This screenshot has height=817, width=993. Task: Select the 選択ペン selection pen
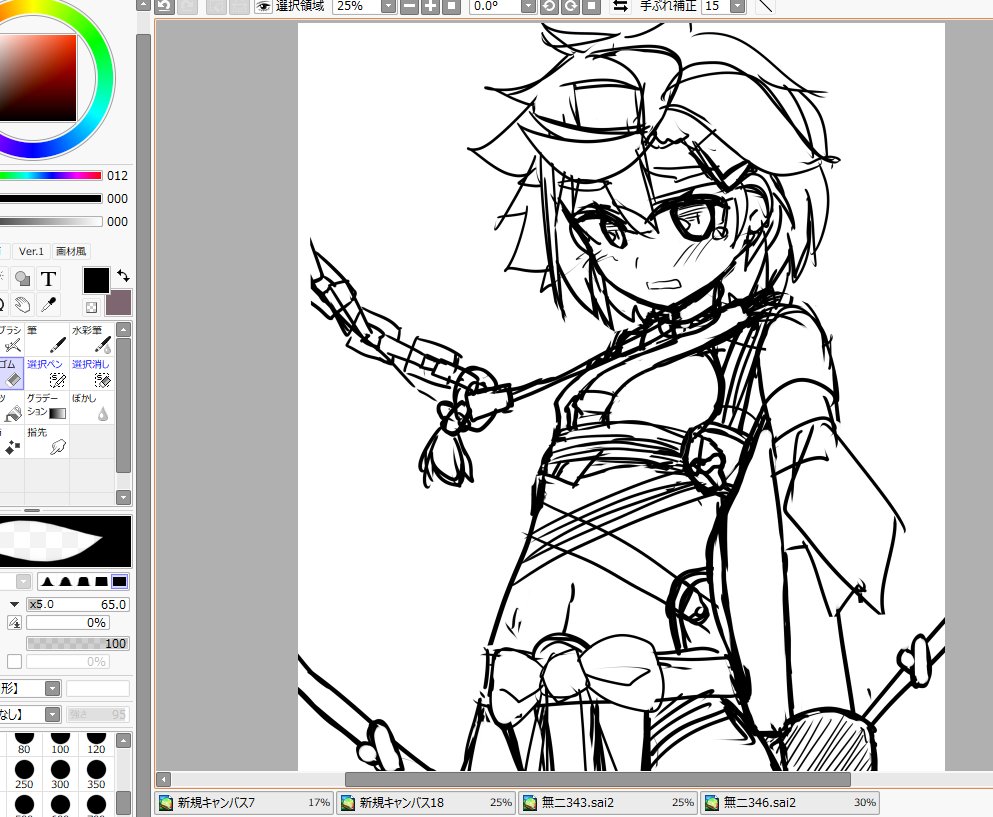coord(47,373)
